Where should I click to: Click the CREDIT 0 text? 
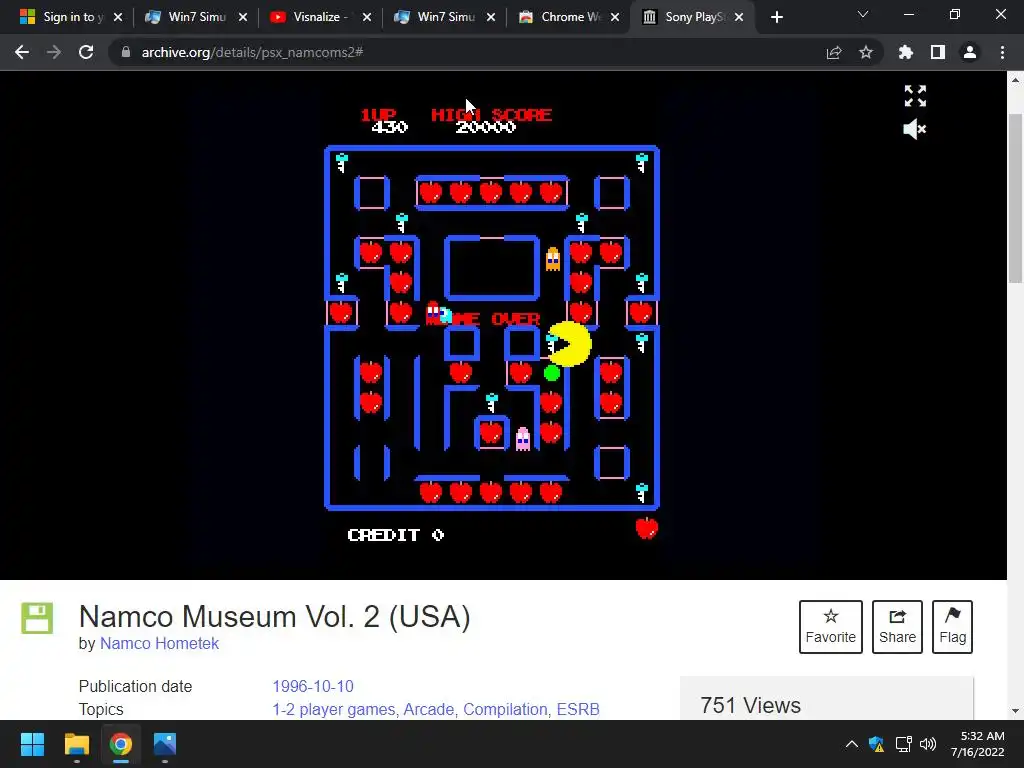coord(396,535)
